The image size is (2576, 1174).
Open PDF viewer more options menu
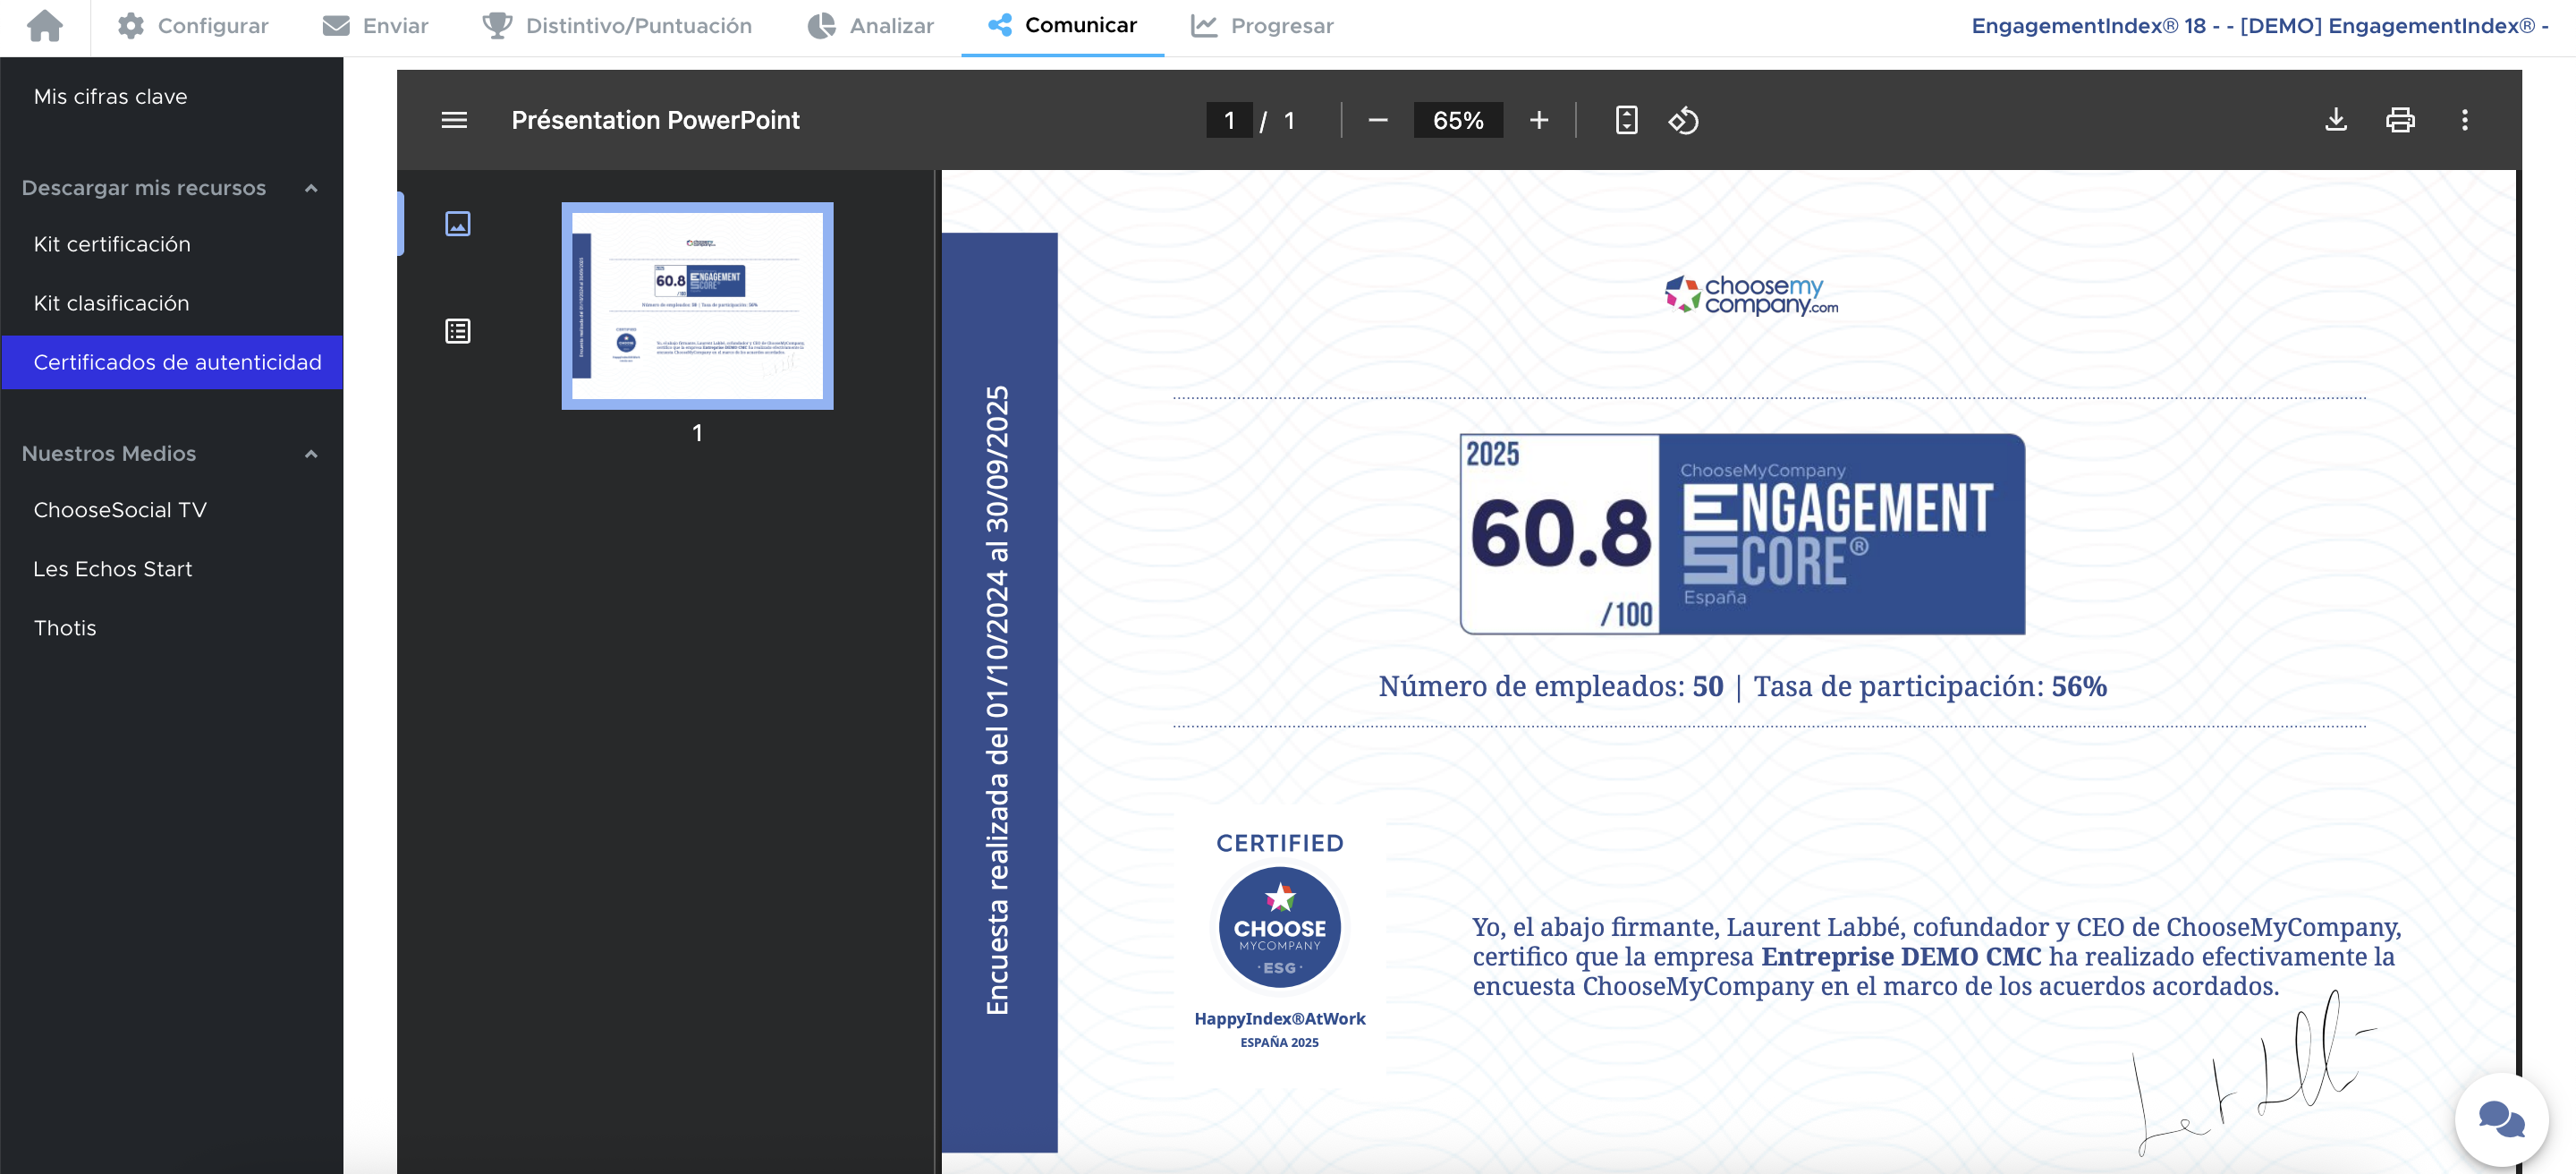click(2464, 120)
